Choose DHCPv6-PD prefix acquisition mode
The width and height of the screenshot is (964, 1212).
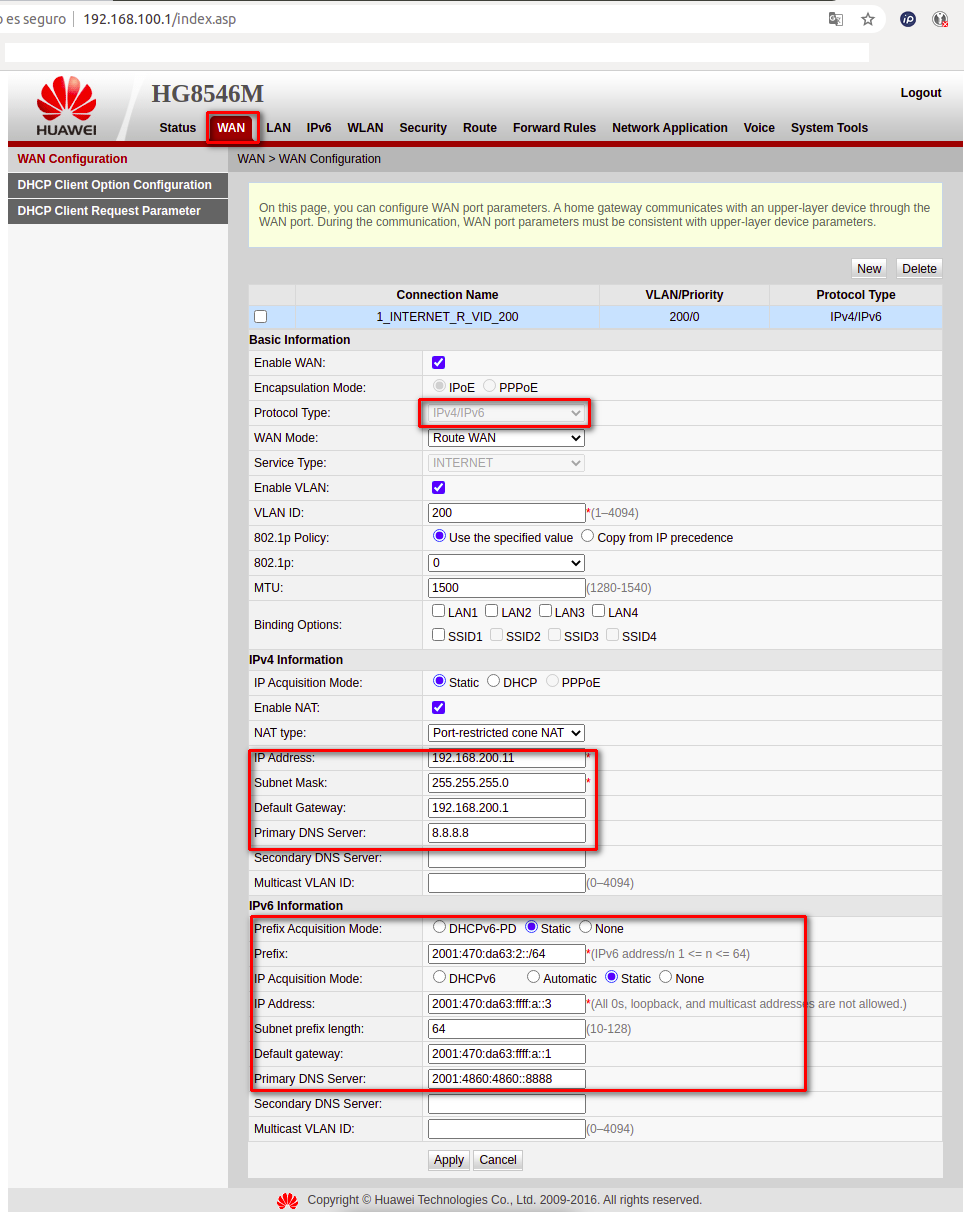[x=439, y=928]
